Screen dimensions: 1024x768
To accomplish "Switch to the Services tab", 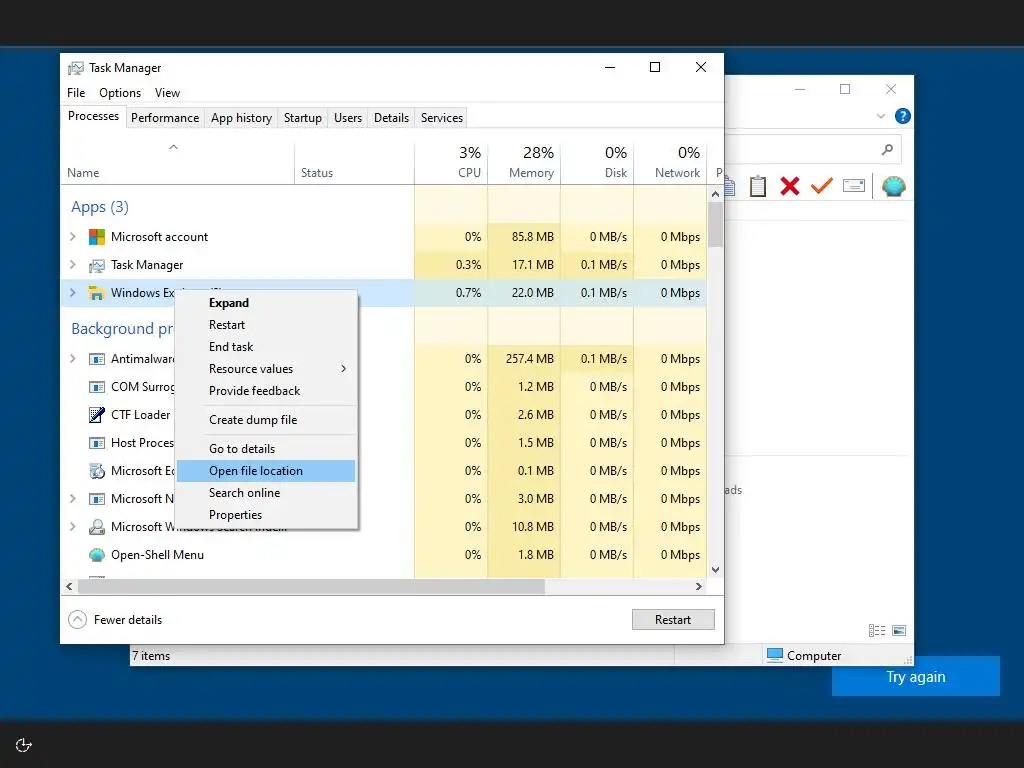I will pos(441,118).
